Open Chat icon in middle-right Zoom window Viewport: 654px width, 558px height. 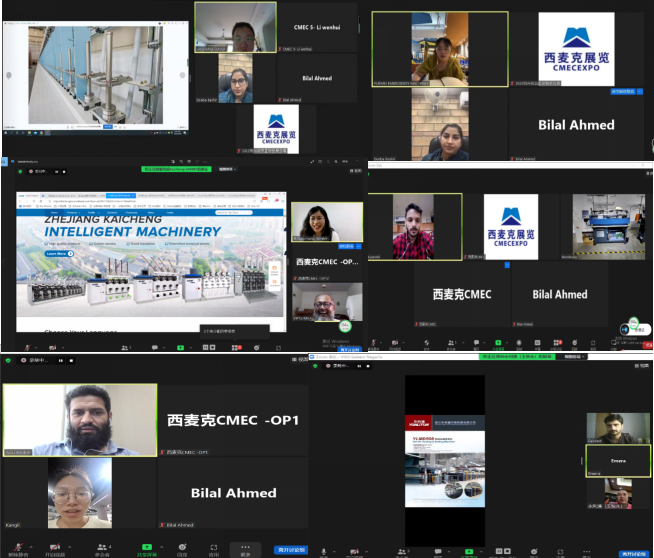point(476,343)
